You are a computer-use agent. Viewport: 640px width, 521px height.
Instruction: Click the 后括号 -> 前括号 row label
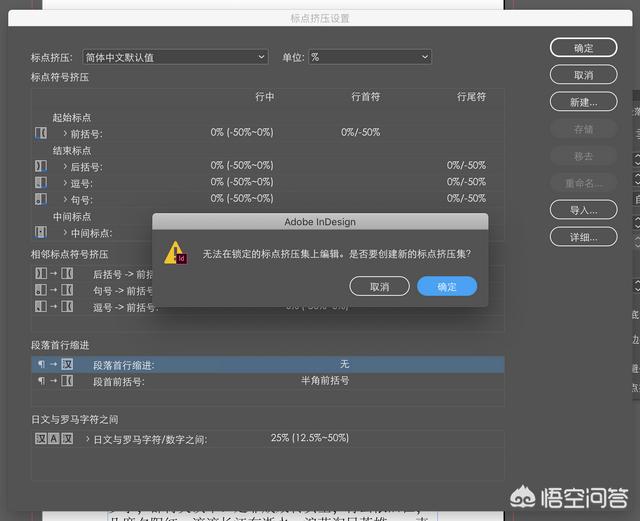tap(122, 274)
